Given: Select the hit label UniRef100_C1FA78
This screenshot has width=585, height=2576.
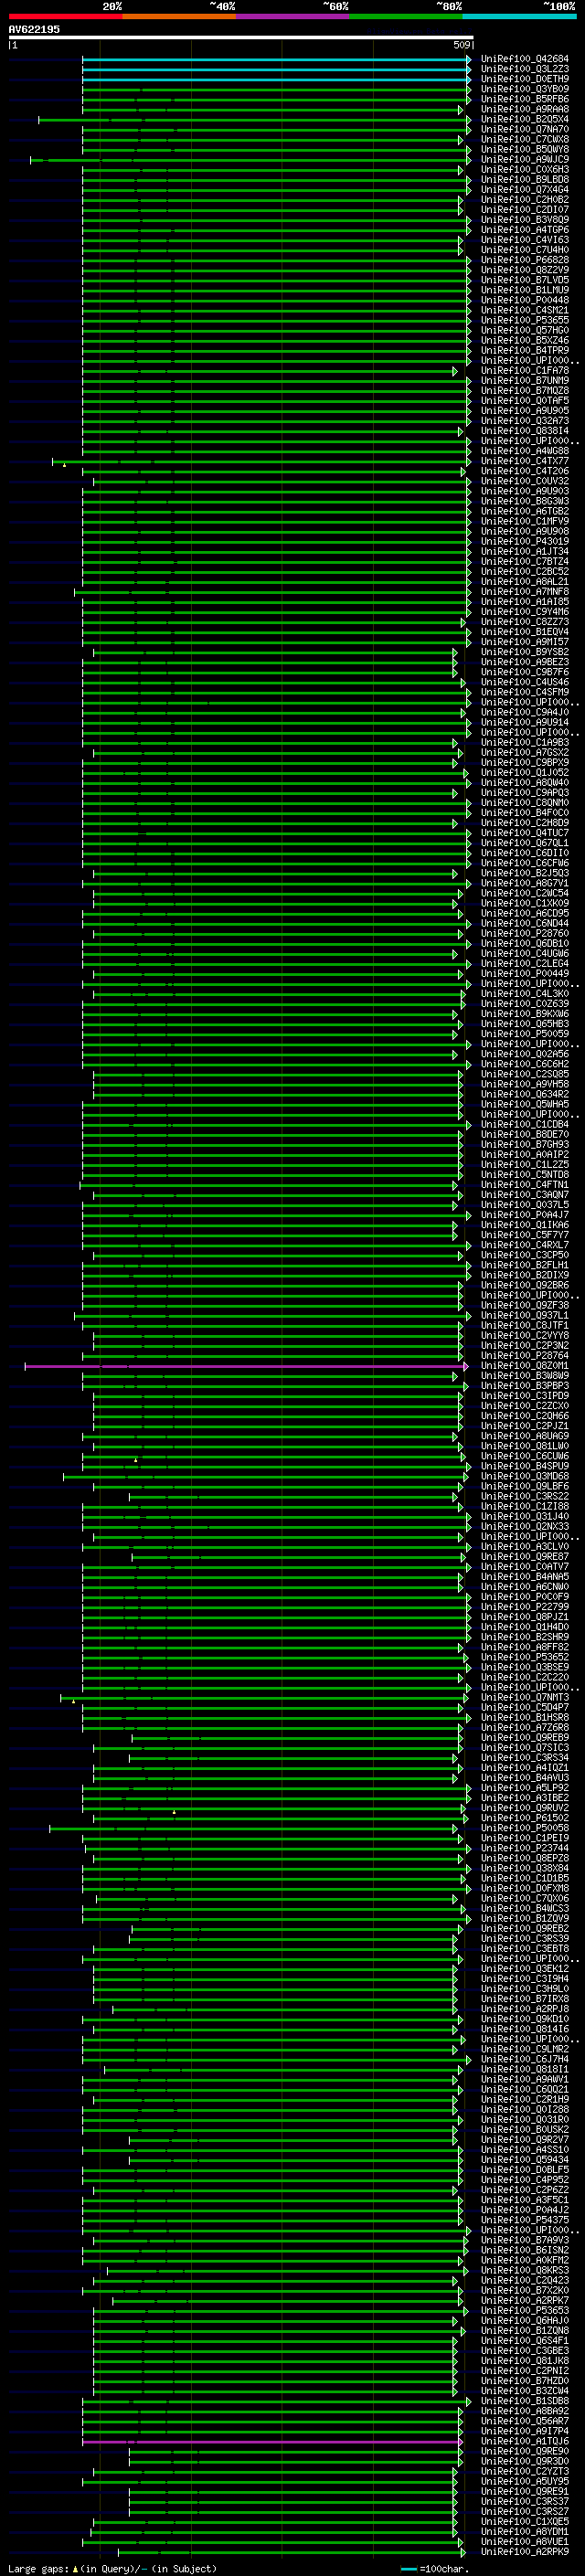Looking at the screenshot, I should pos(525,370).
